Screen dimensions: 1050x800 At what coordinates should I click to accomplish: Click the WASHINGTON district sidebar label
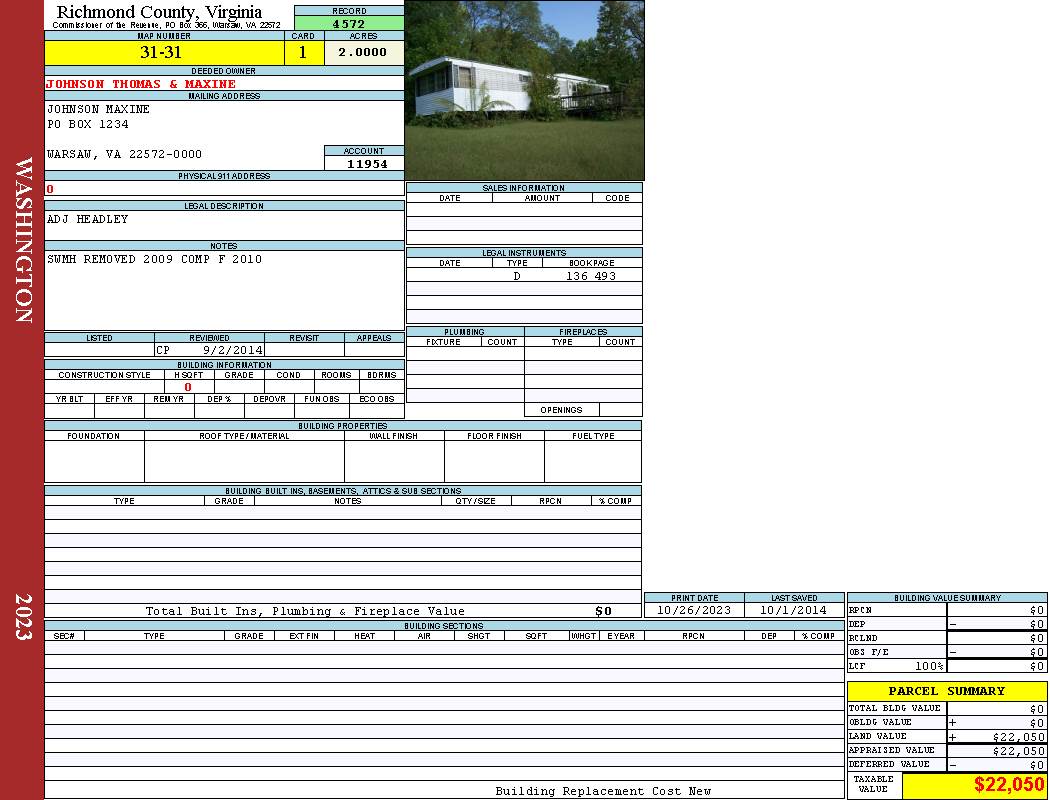click(23, 240)
